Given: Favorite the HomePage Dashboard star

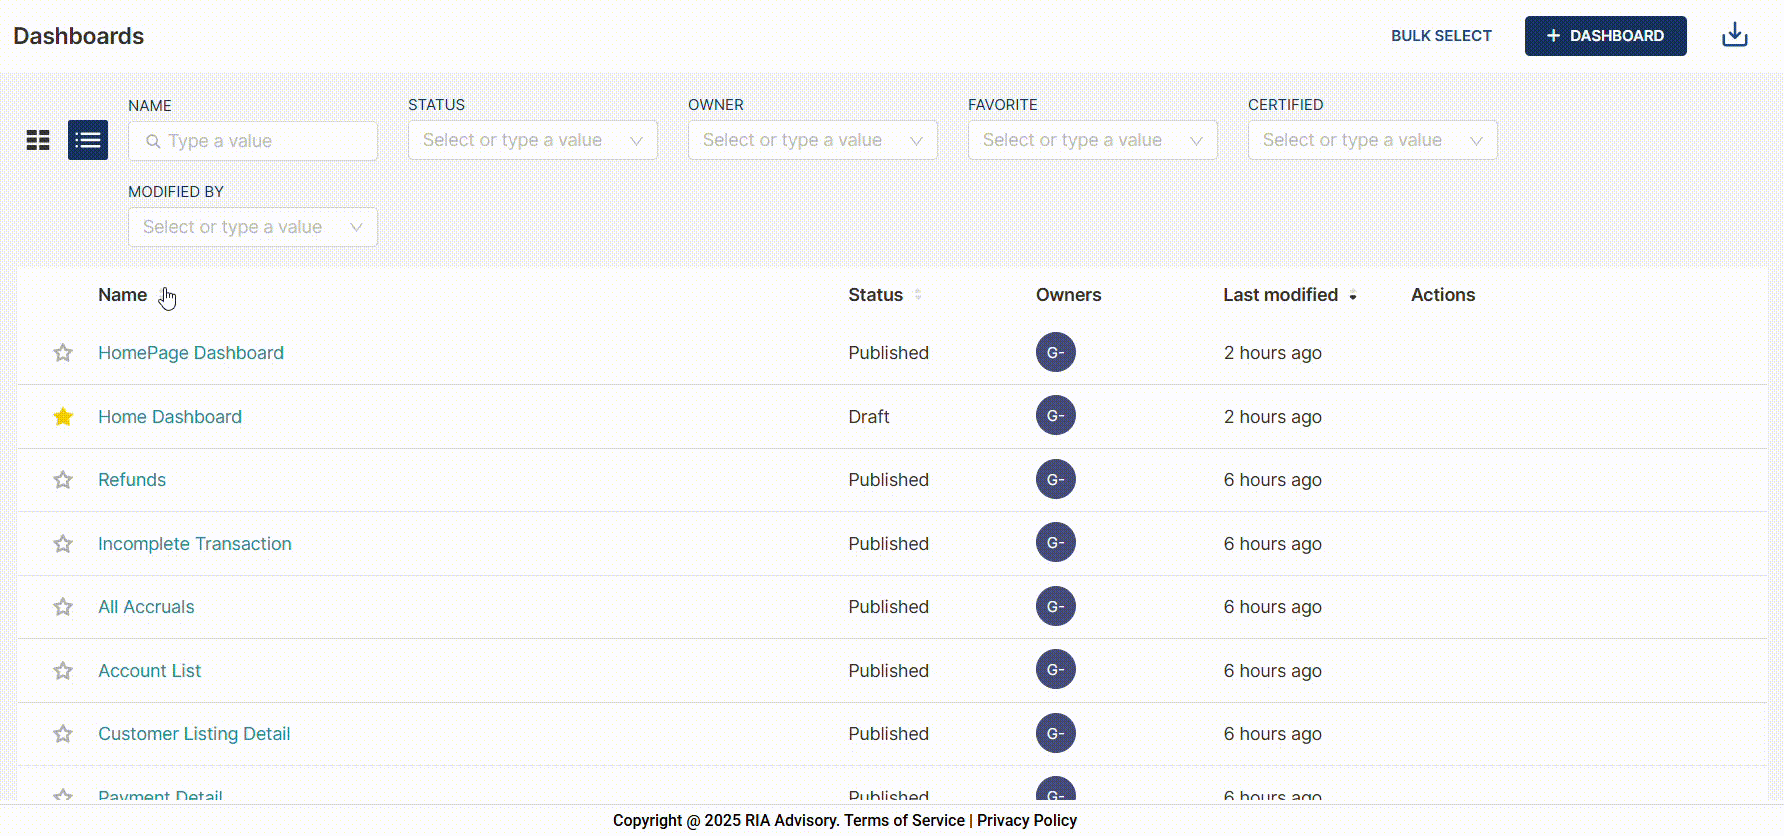Looking at the screenshot, I should (63, 353).
